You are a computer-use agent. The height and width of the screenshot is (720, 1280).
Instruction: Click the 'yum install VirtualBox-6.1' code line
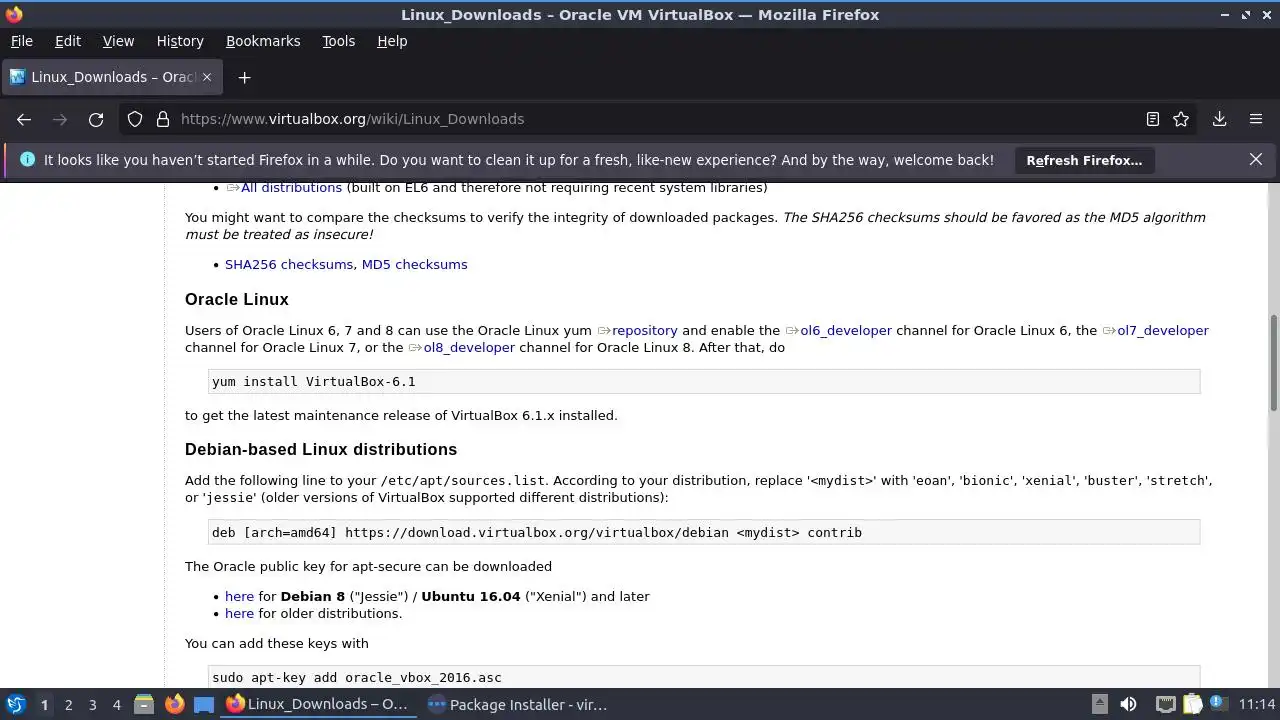[x=704, y=381]
